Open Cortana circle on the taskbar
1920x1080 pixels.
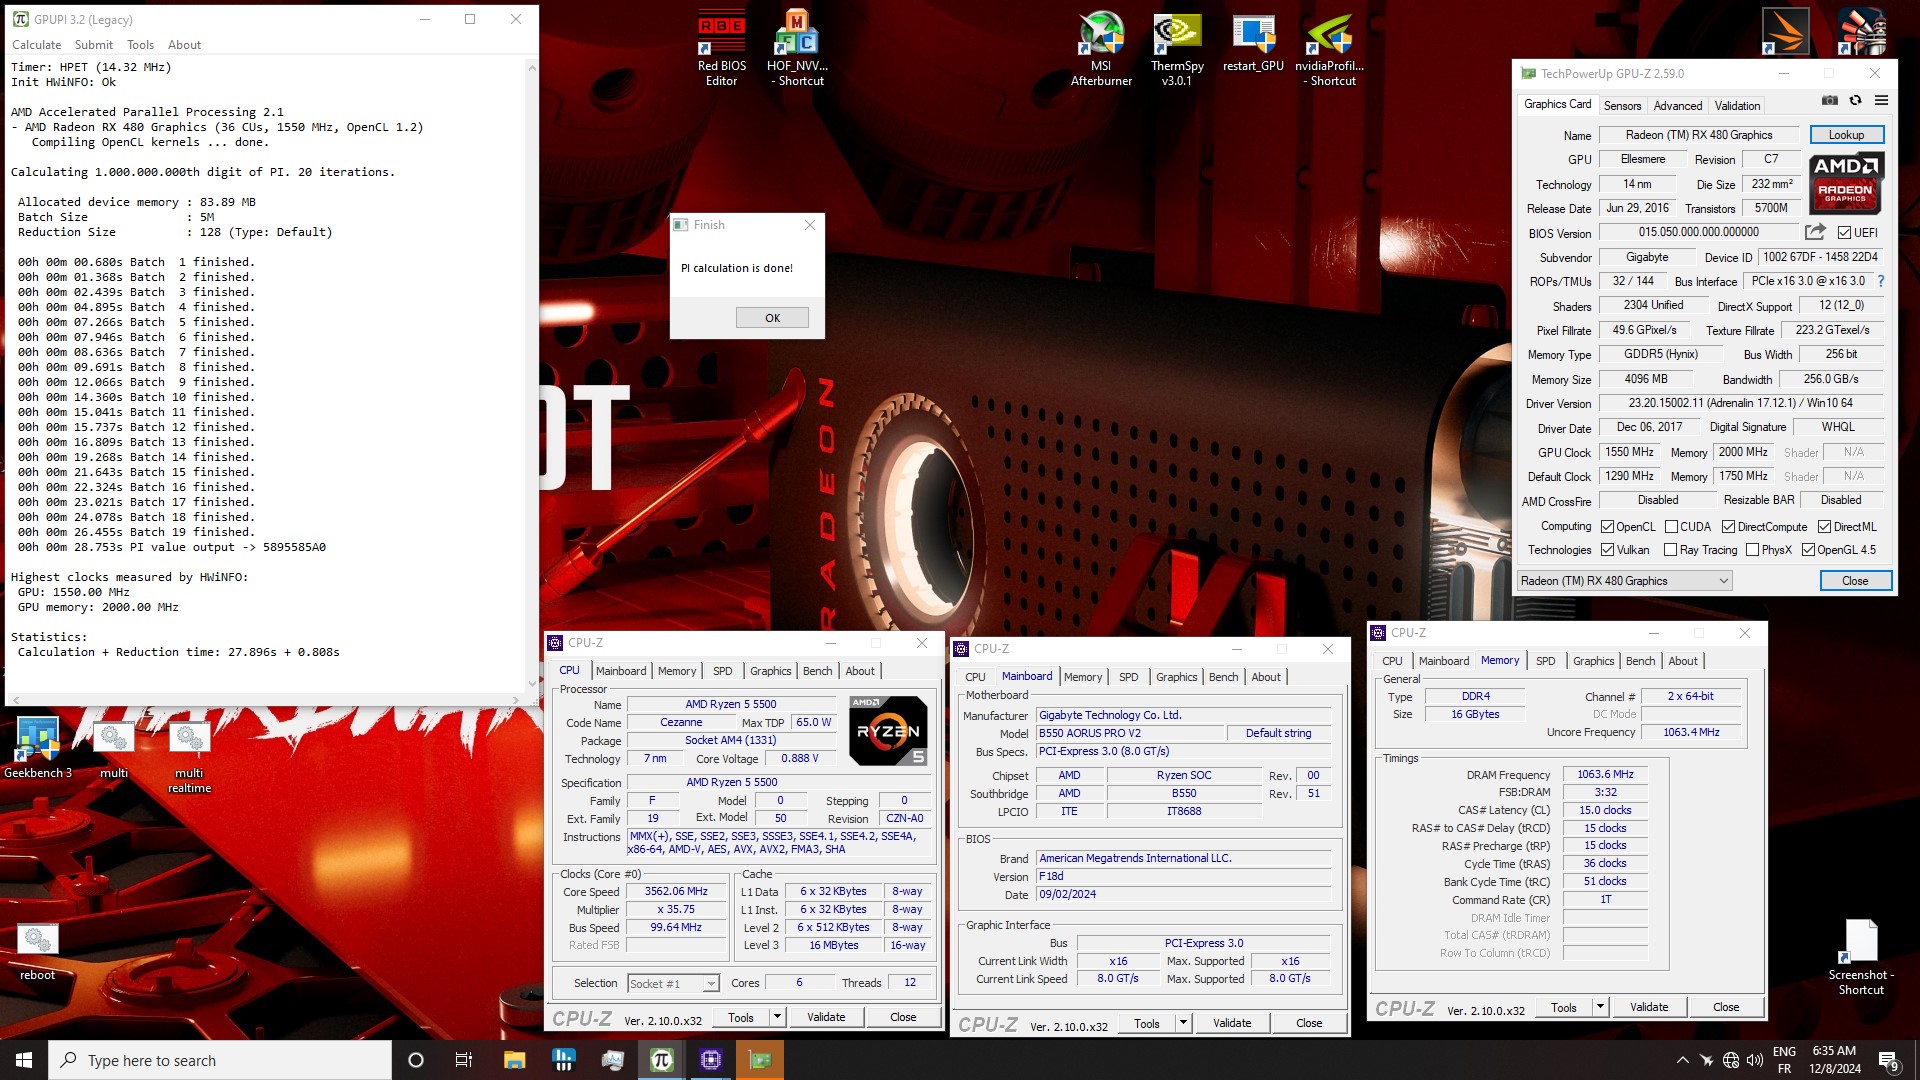coord(416,1060)
